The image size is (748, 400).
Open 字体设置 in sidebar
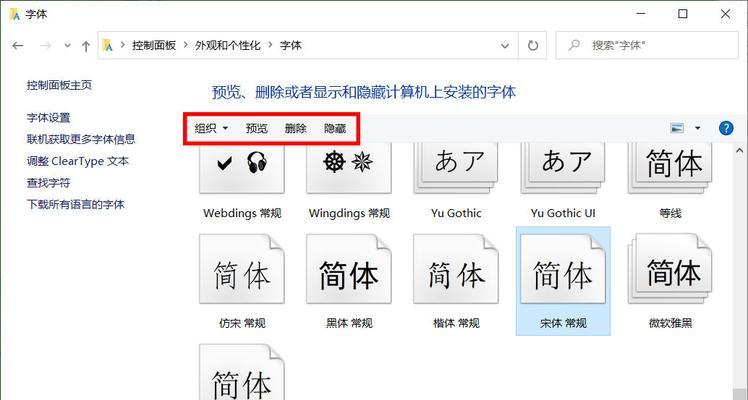point(49,118)
